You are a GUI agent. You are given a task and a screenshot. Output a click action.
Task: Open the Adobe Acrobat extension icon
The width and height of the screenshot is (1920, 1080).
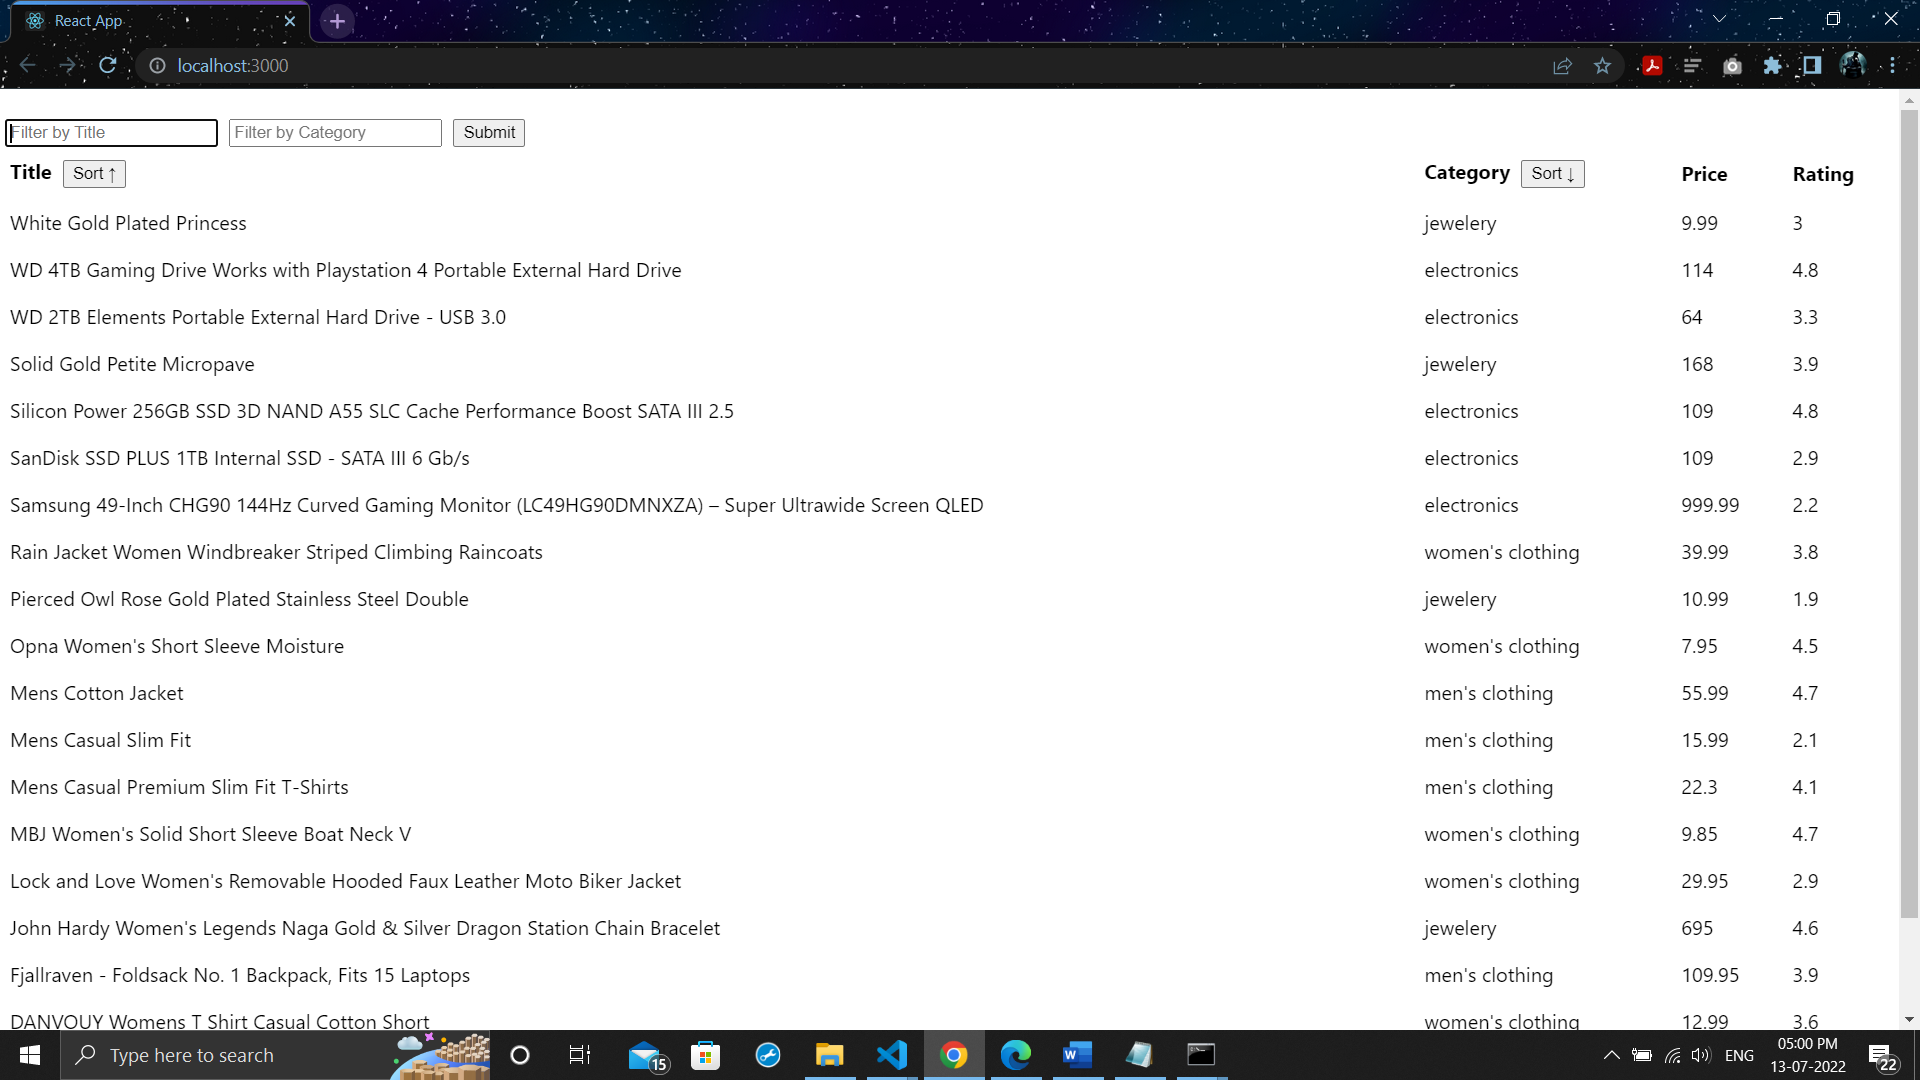1652,65
